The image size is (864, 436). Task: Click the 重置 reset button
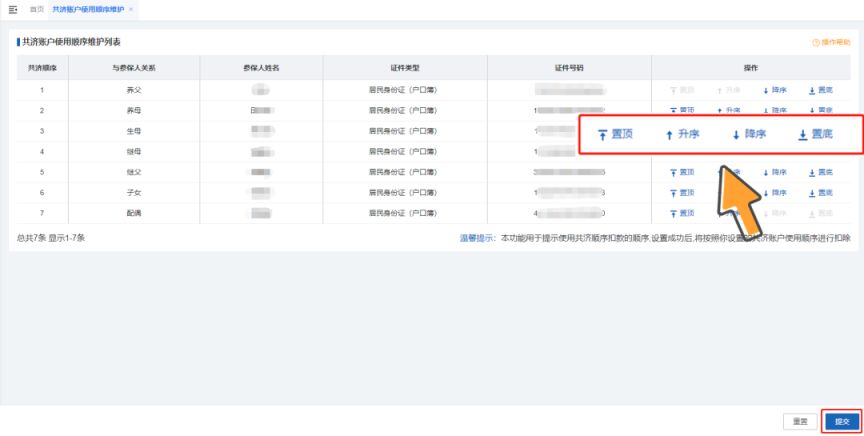(800, 422)
